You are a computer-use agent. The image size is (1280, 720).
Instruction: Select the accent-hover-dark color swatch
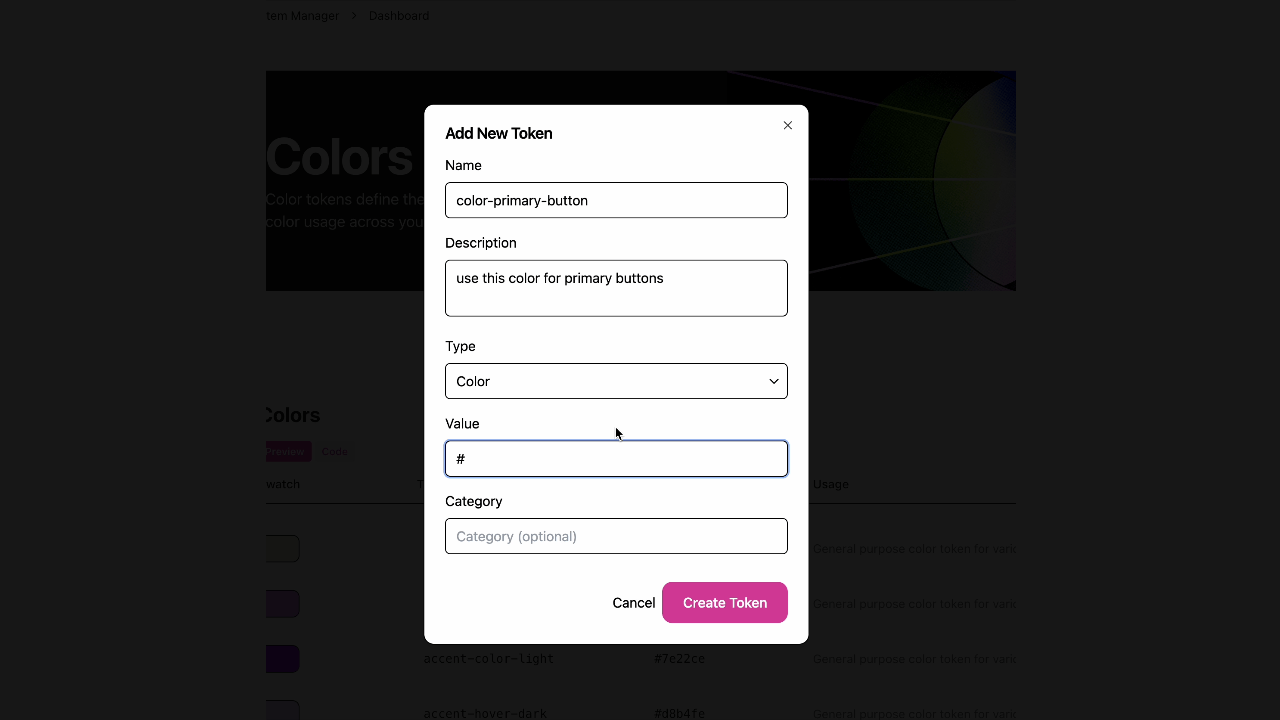(283, 711)
